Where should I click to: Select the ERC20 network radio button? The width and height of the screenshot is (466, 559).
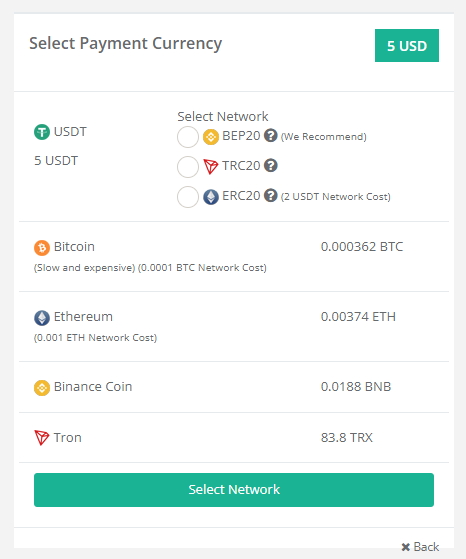click(x=188, y=197)
